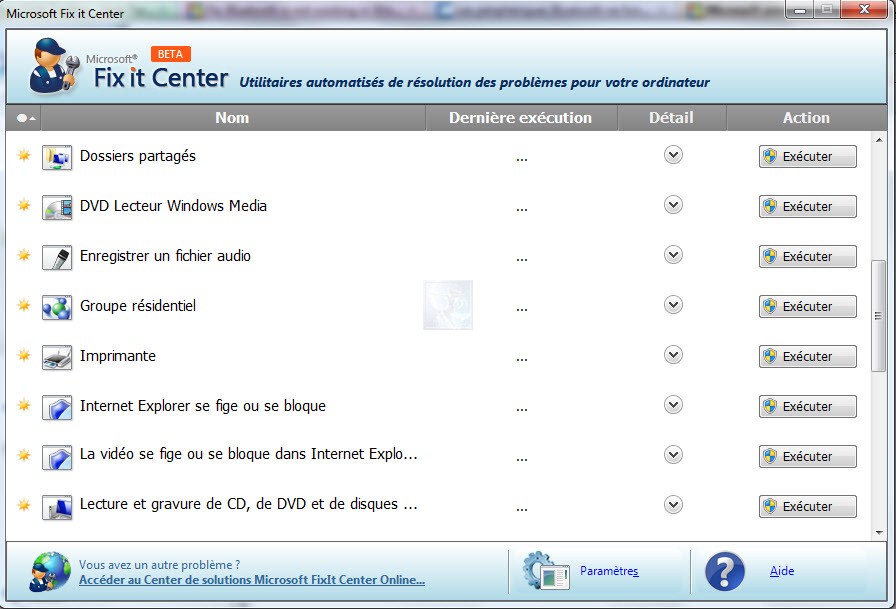Click the Lecture et gravure de CD icon

(x=57, y=507)
